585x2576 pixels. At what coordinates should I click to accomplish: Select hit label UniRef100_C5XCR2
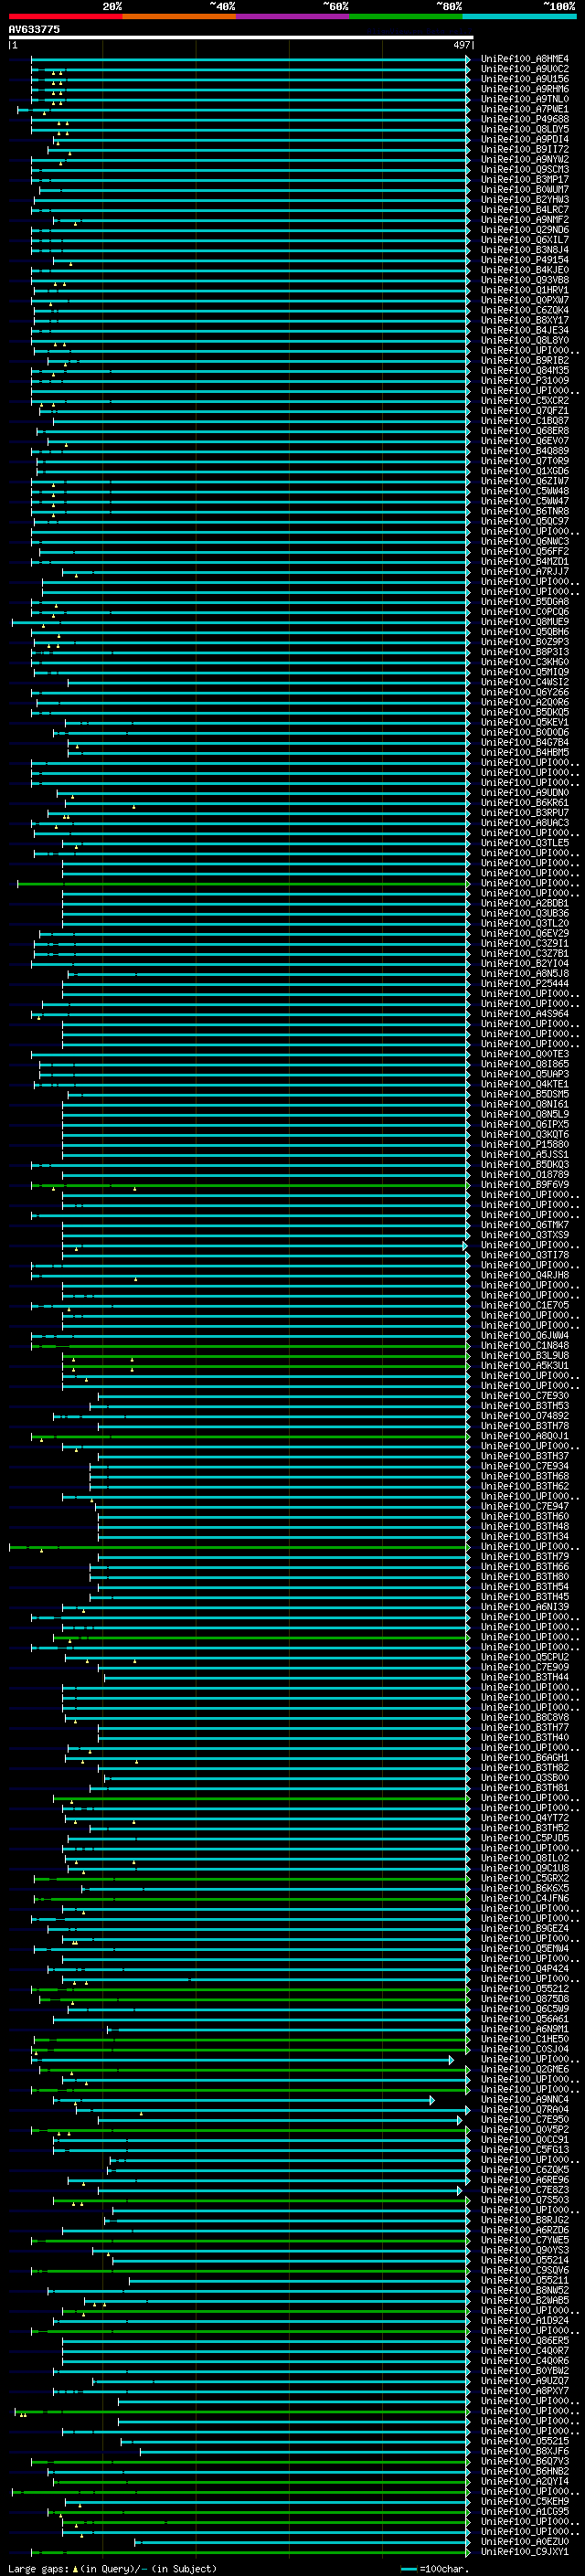click(525, 401)
